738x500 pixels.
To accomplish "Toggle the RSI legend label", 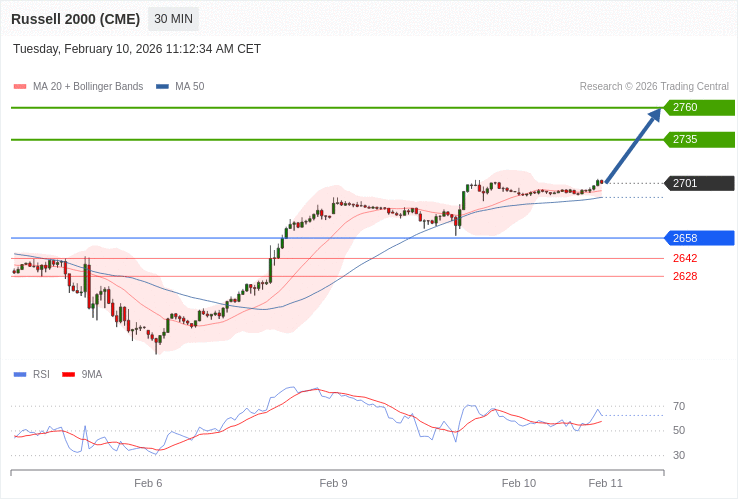I will (x=41, y=375).
